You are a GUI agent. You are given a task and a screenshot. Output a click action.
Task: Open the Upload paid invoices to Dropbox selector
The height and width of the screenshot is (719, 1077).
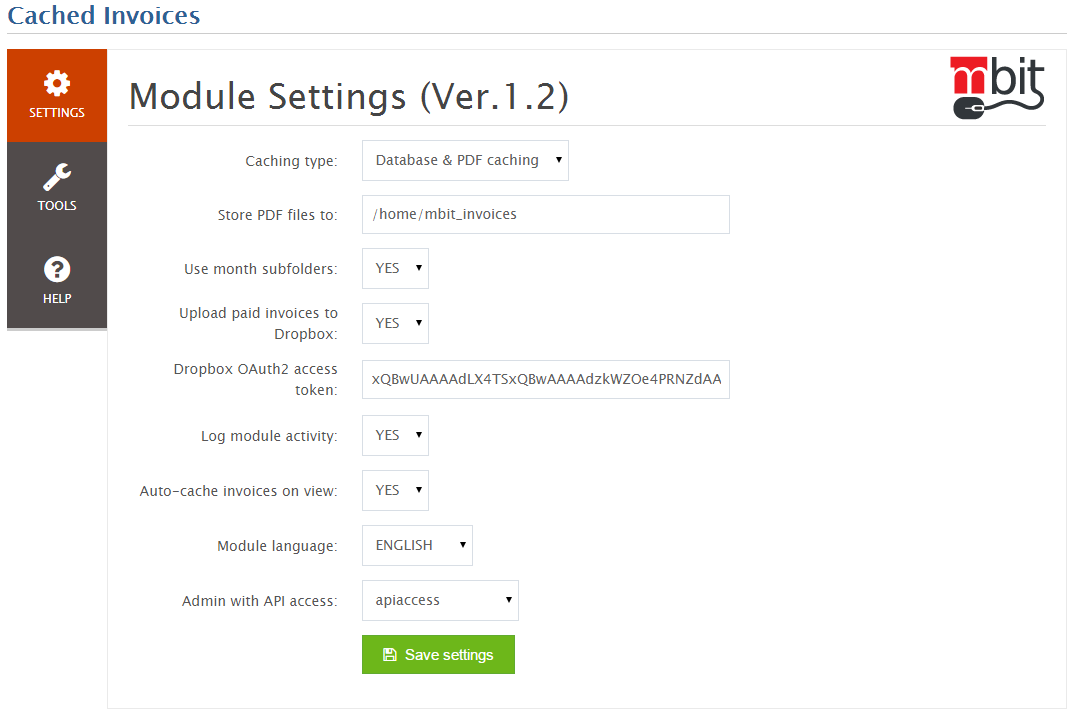[x=395, y=323]
